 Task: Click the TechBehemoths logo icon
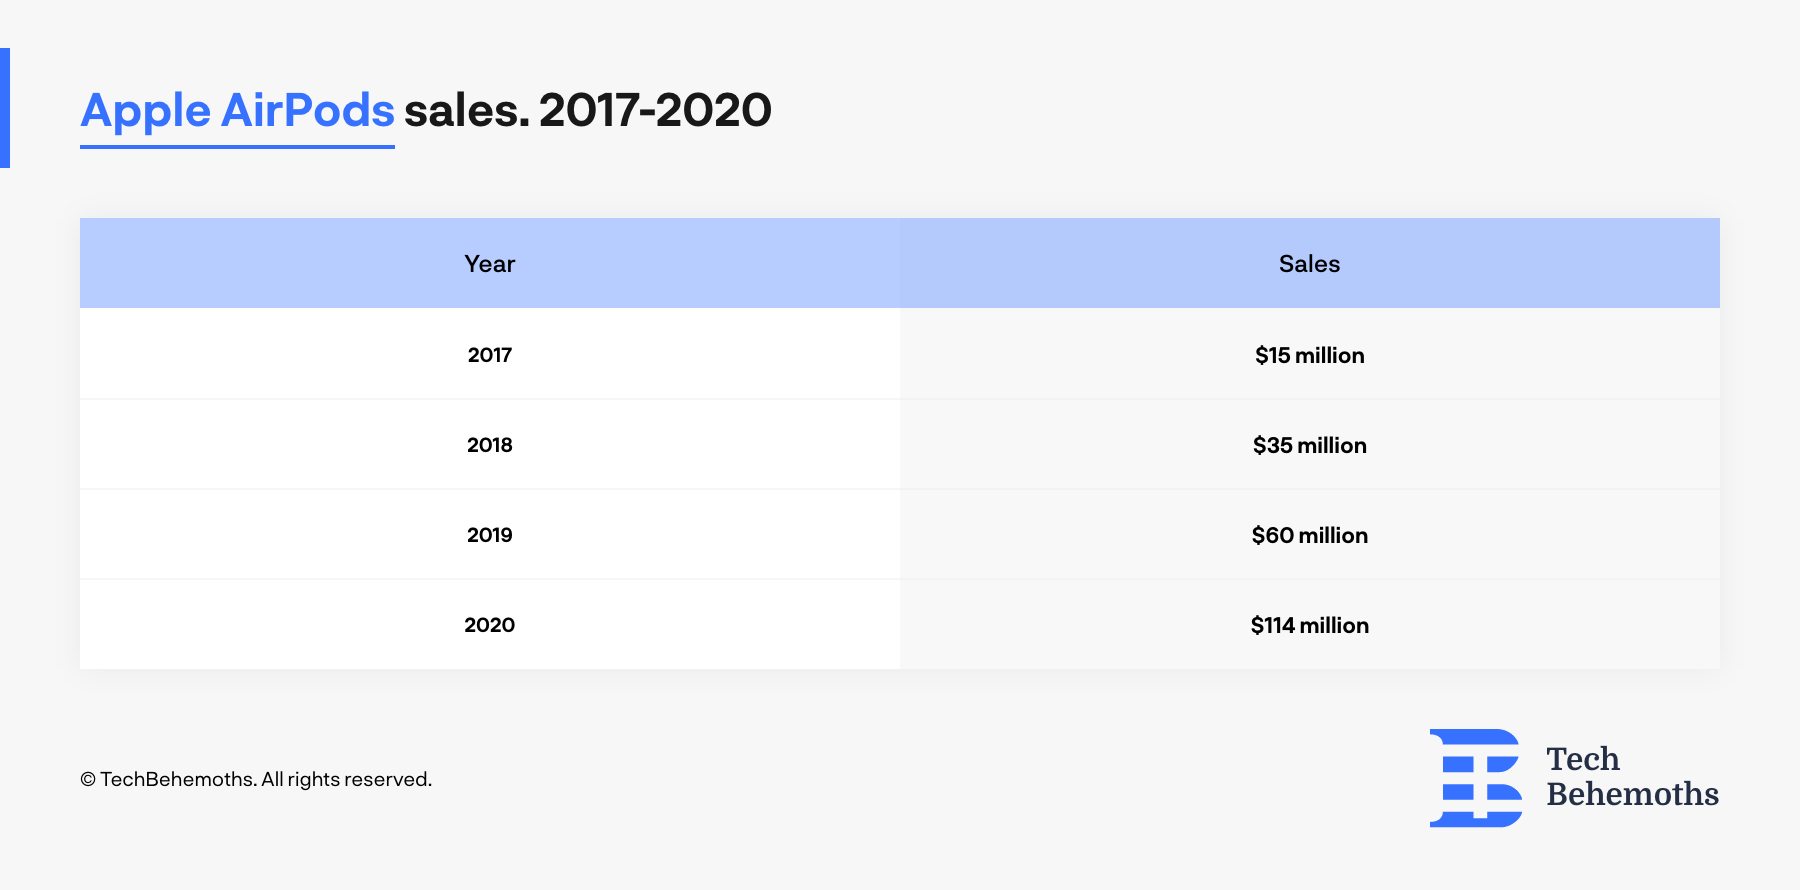[1475, 778]
